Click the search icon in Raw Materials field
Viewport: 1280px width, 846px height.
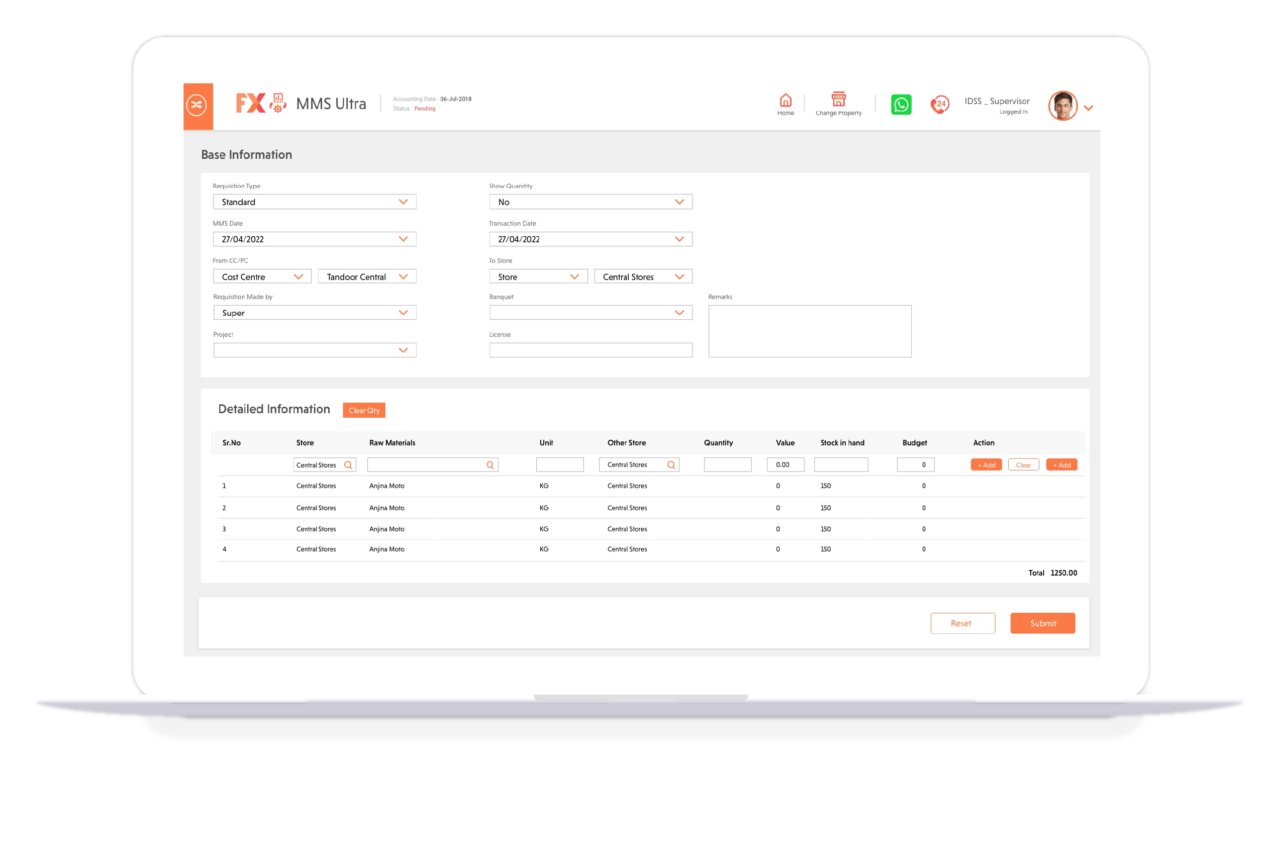489,464
